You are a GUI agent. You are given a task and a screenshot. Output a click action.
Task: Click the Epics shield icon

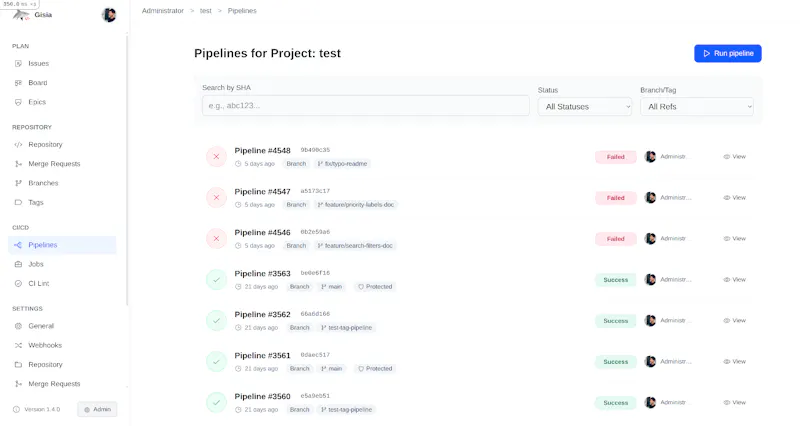[18, 102]
